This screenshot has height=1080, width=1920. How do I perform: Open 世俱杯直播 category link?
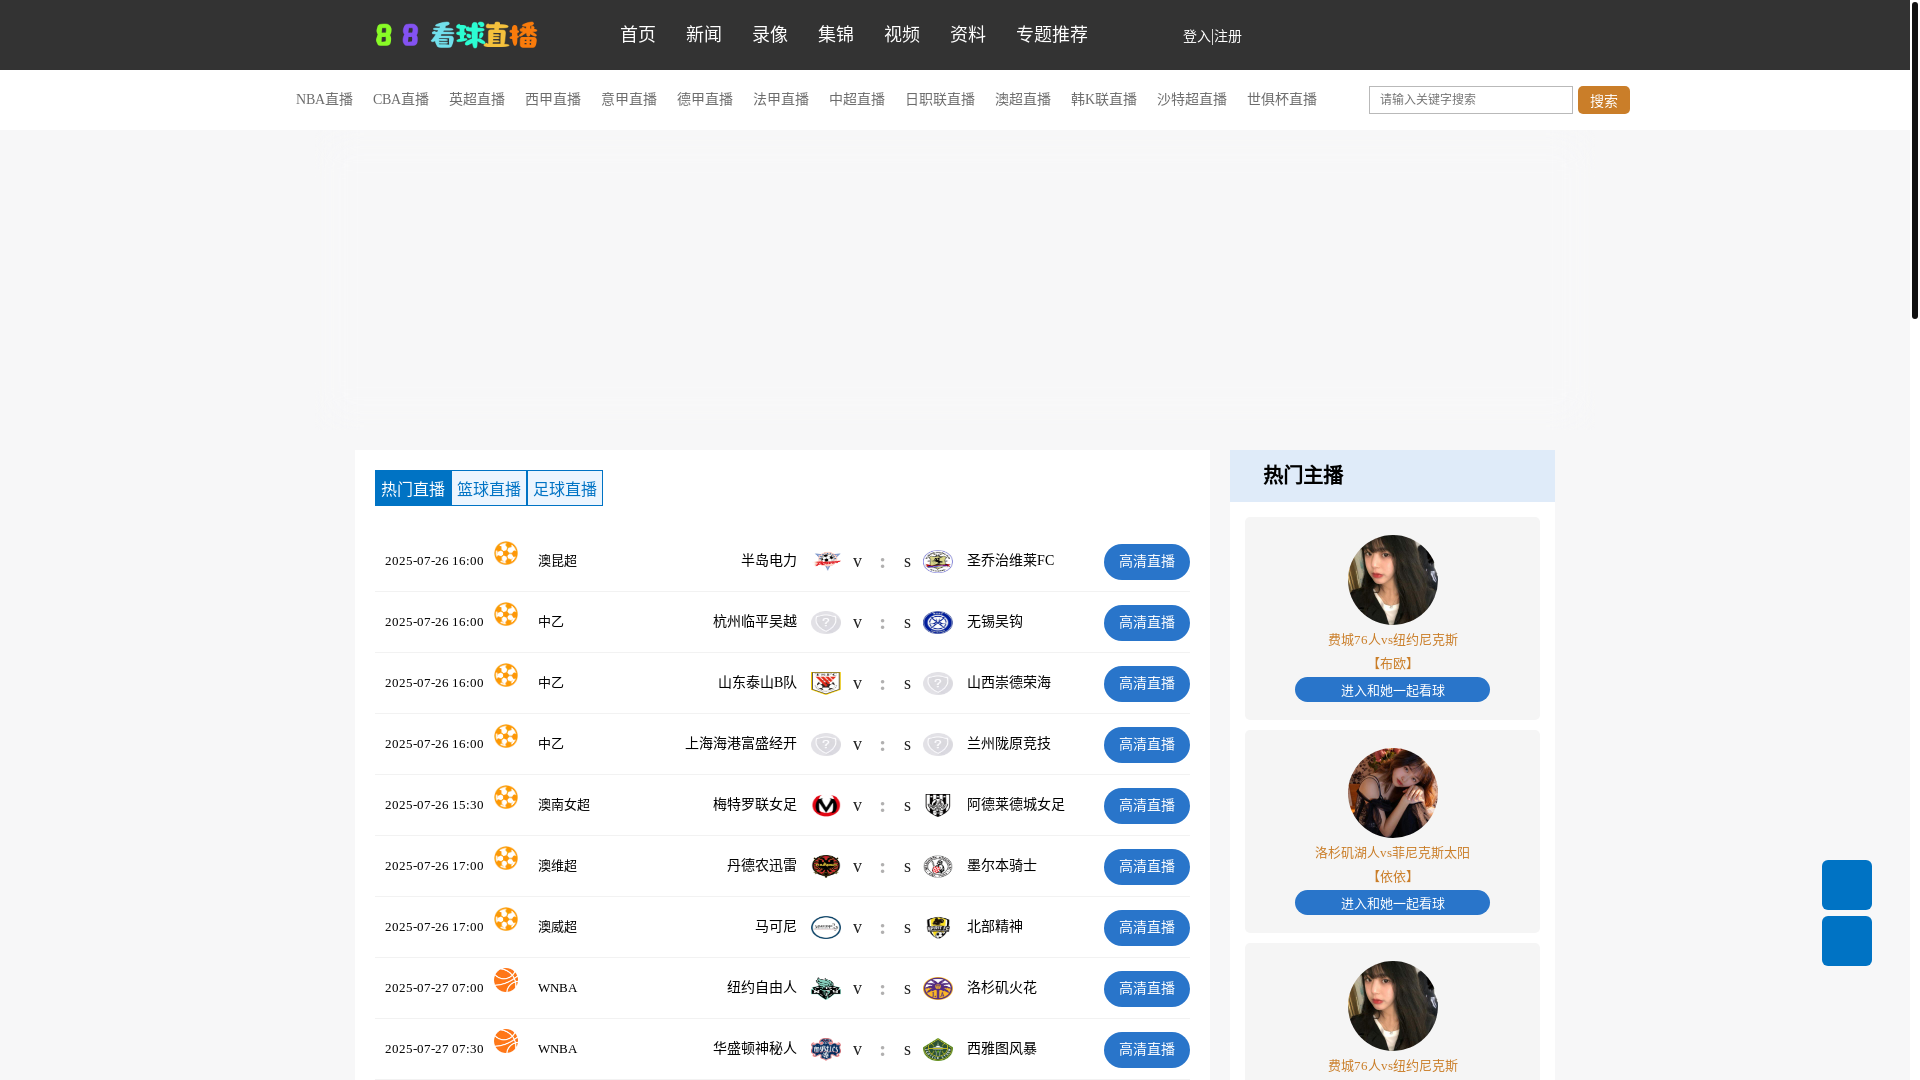pos(1282,100)
